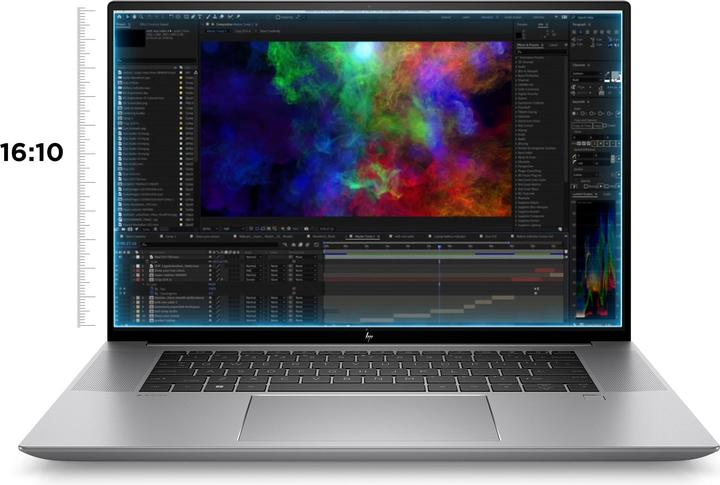Open the font family dropdown in Character panel
The width and height of the screenshot is (720, 485).
pyautogui.click(x=587, y=73)
